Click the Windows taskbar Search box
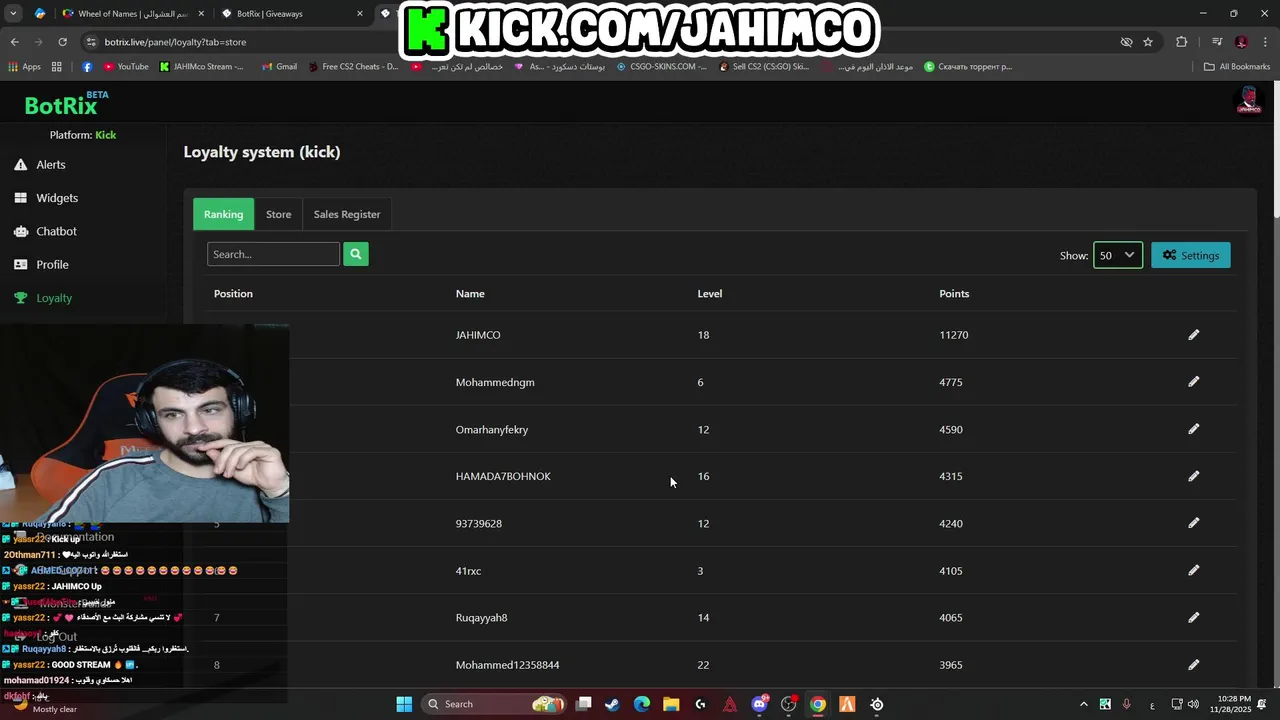 tap(494, 704)
